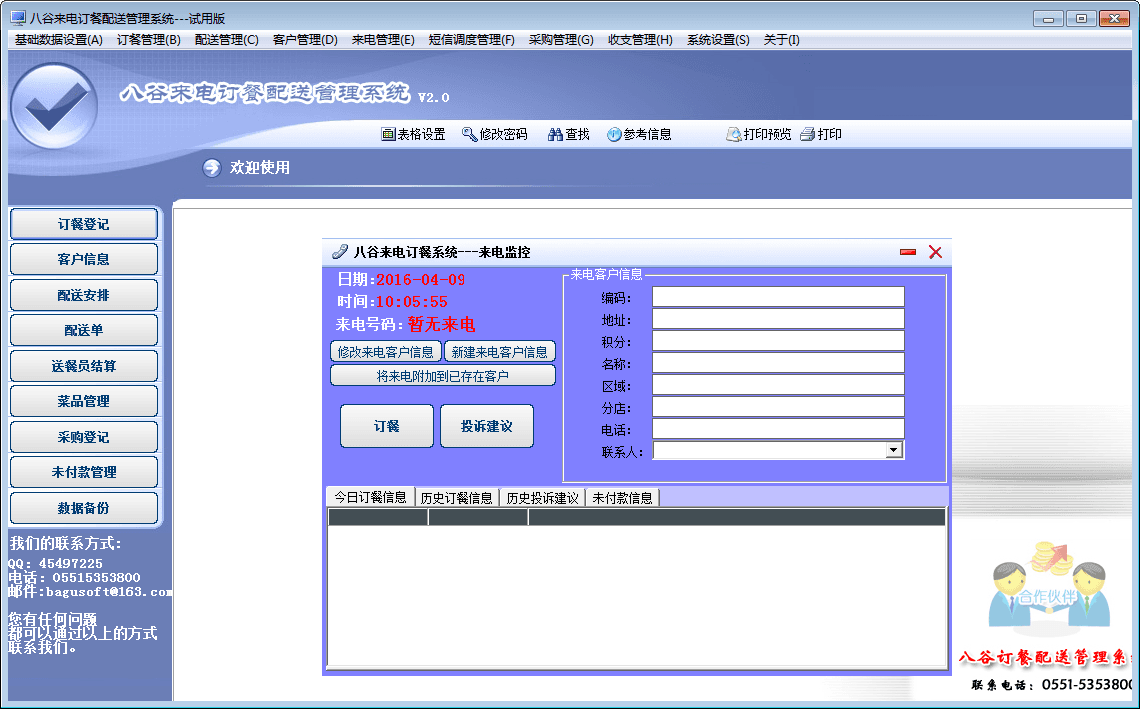The height and width of the screenshot is (709, 1140).
Task: Click the blue arrow icon beside 欢迎使用
Action: [x=212, y=168]
